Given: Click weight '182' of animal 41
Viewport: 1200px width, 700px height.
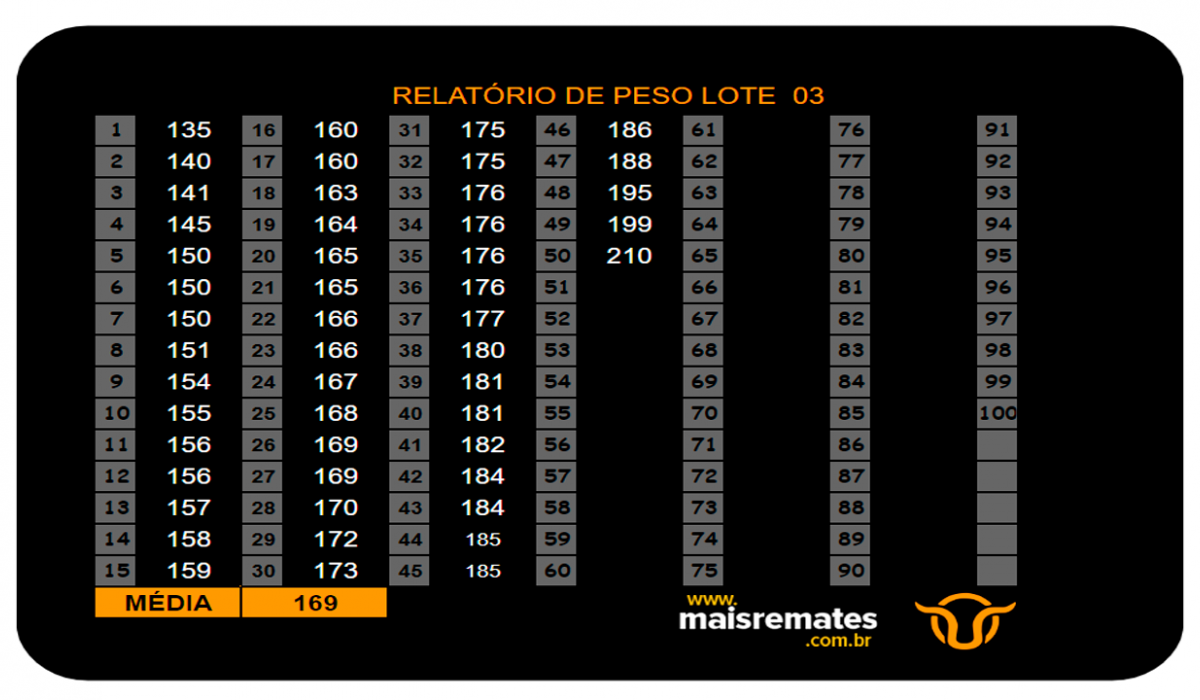Looking at the screenshot, I should coord(483,445).
